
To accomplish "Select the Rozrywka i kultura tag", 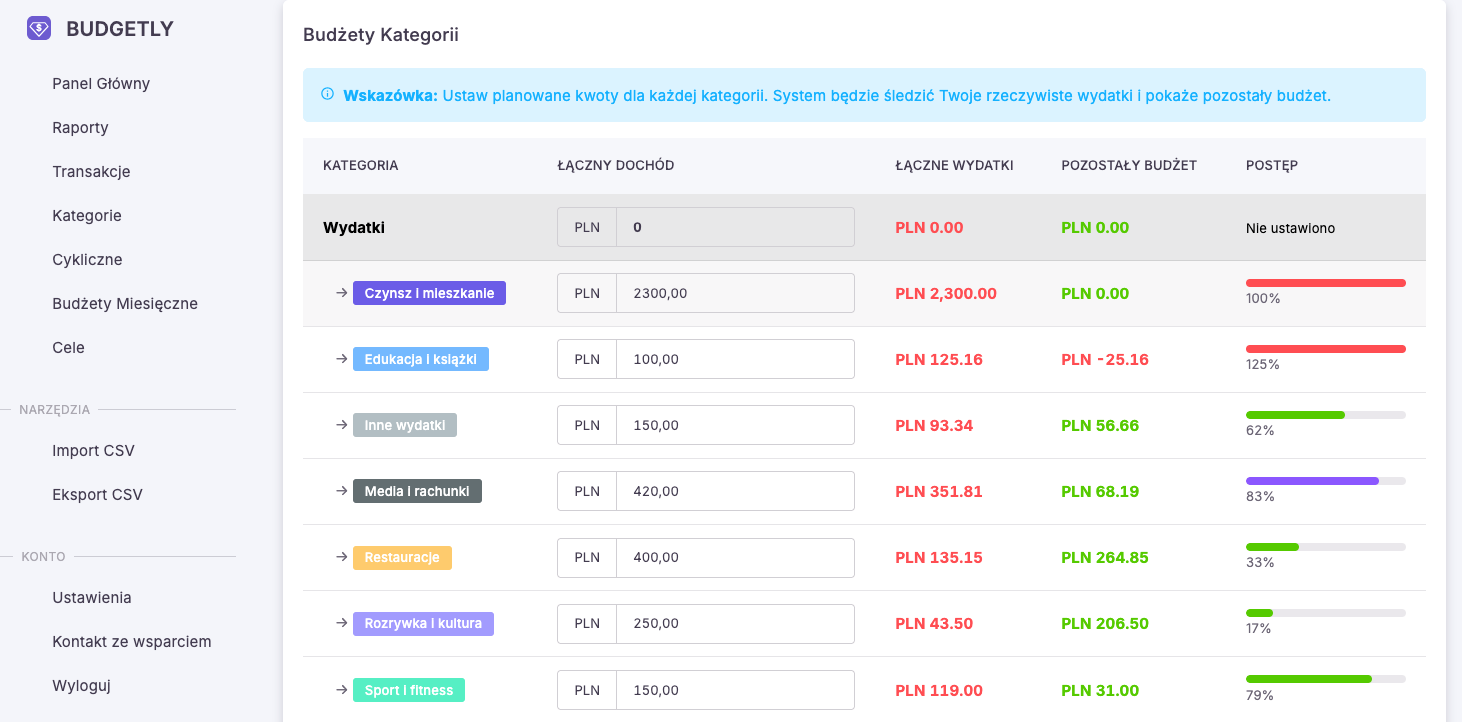I will click(x=423, y=623).
